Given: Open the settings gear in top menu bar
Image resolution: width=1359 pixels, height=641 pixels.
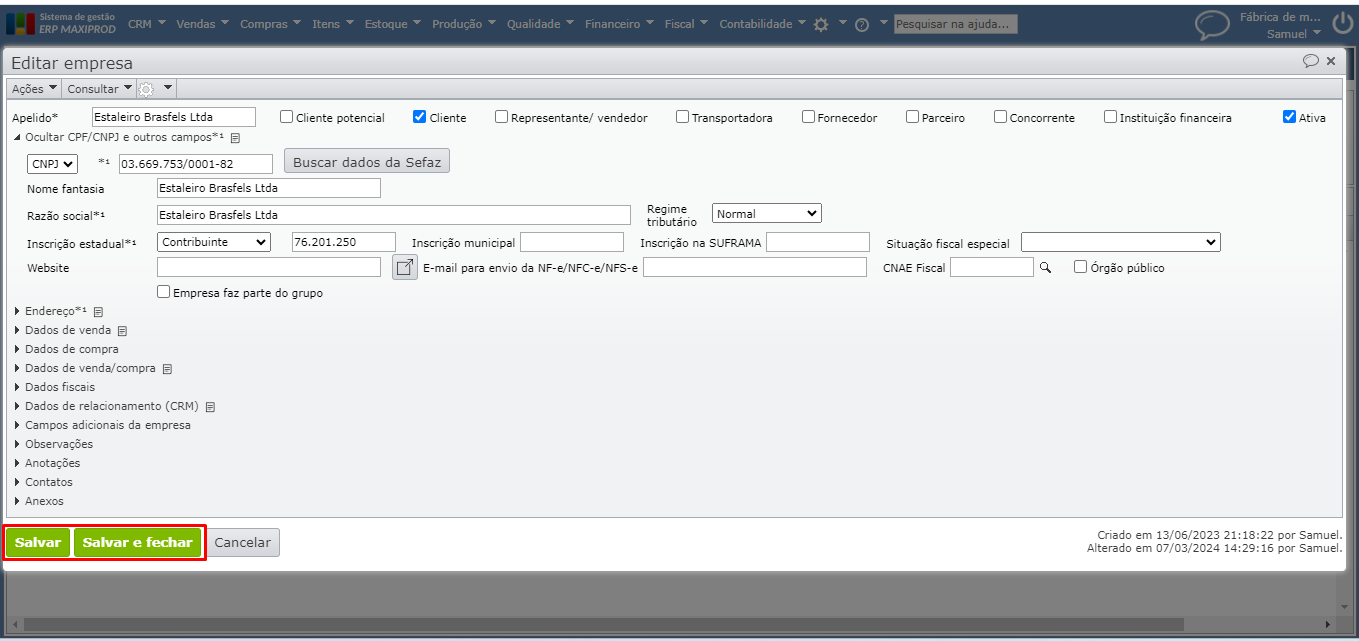Looking at the screenshot, I should 821,25.
